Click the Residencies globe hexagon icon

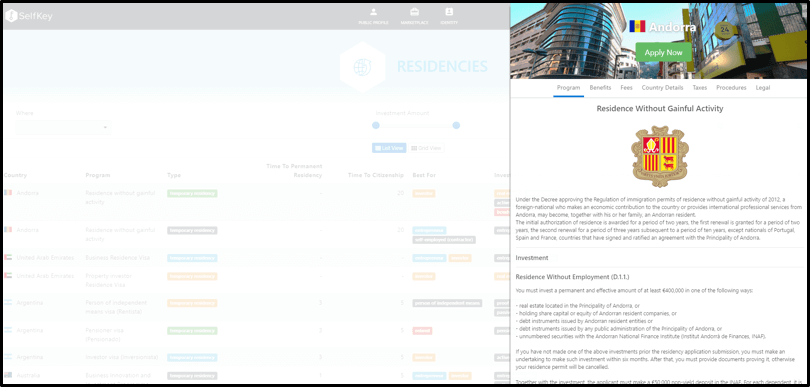pos(362,67)
